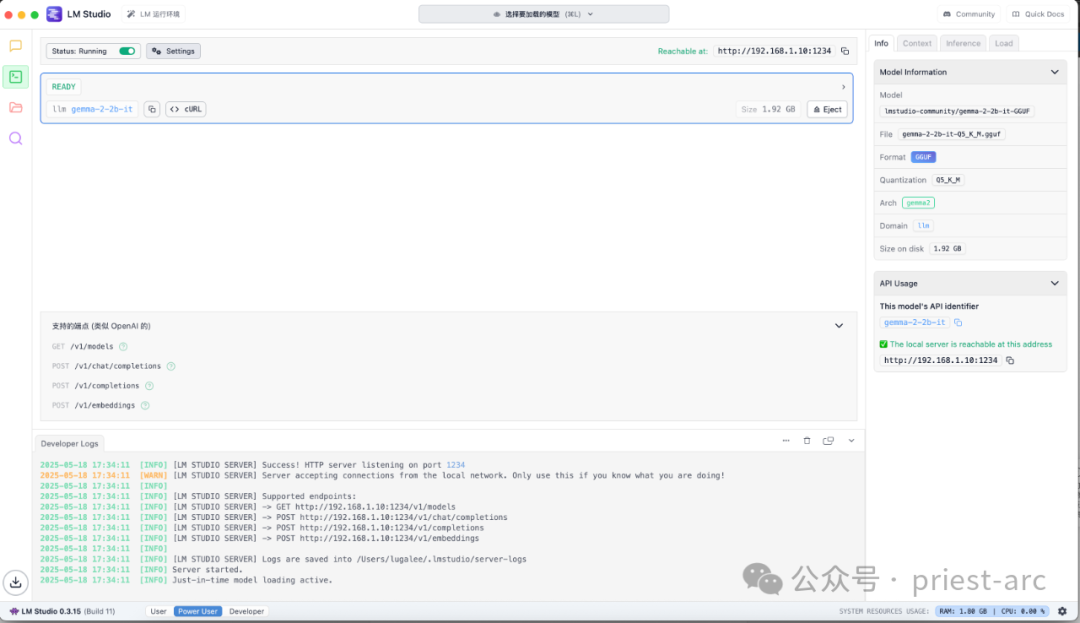Click the cURL button for model
Screen dimensions: 1080x623
tap(186, 109)
